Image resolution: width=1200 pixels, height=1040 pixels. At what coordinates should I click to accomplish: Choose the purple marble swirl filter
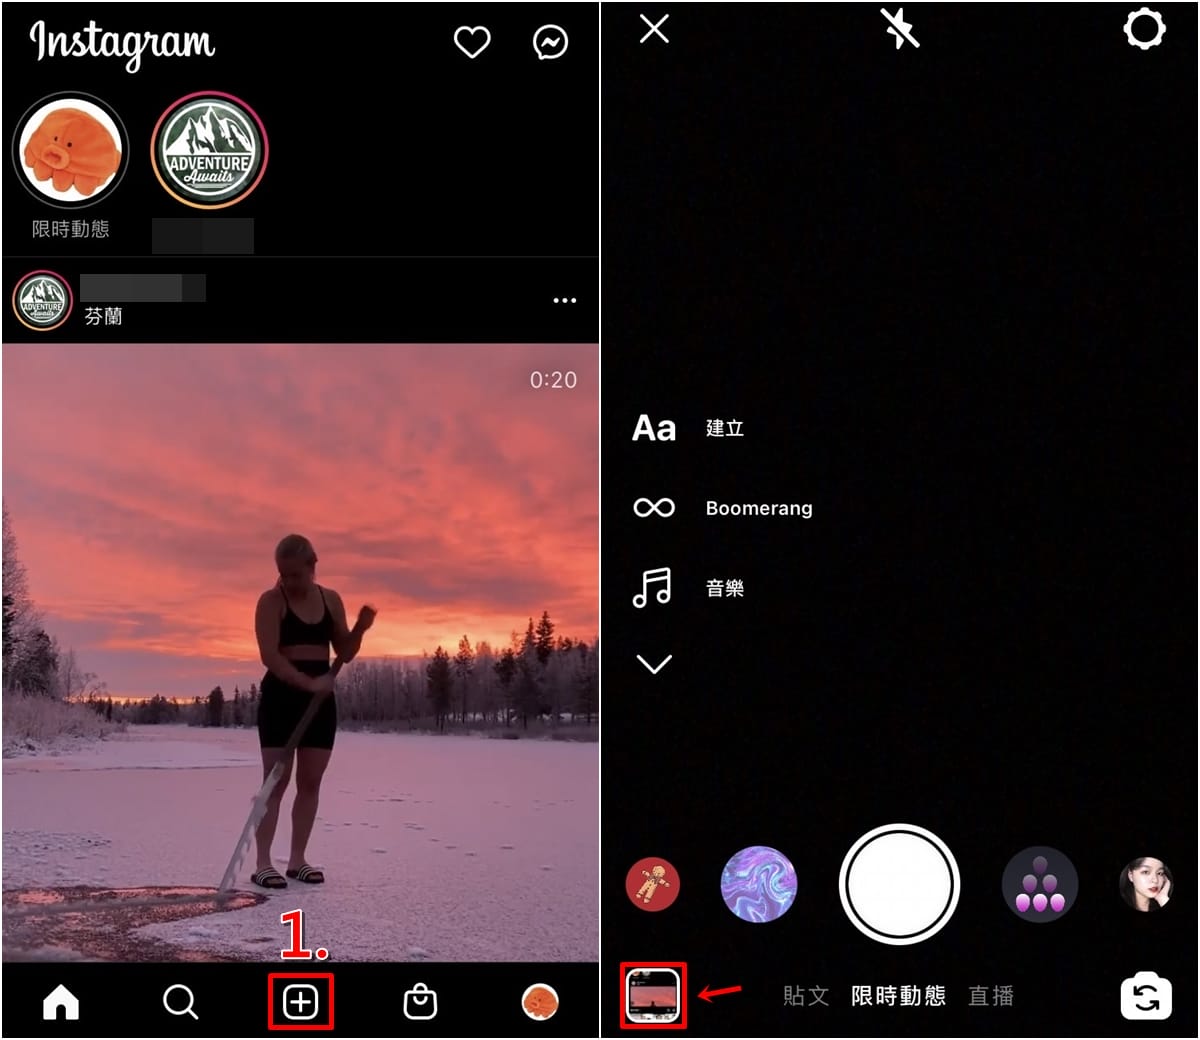[759, 885]
